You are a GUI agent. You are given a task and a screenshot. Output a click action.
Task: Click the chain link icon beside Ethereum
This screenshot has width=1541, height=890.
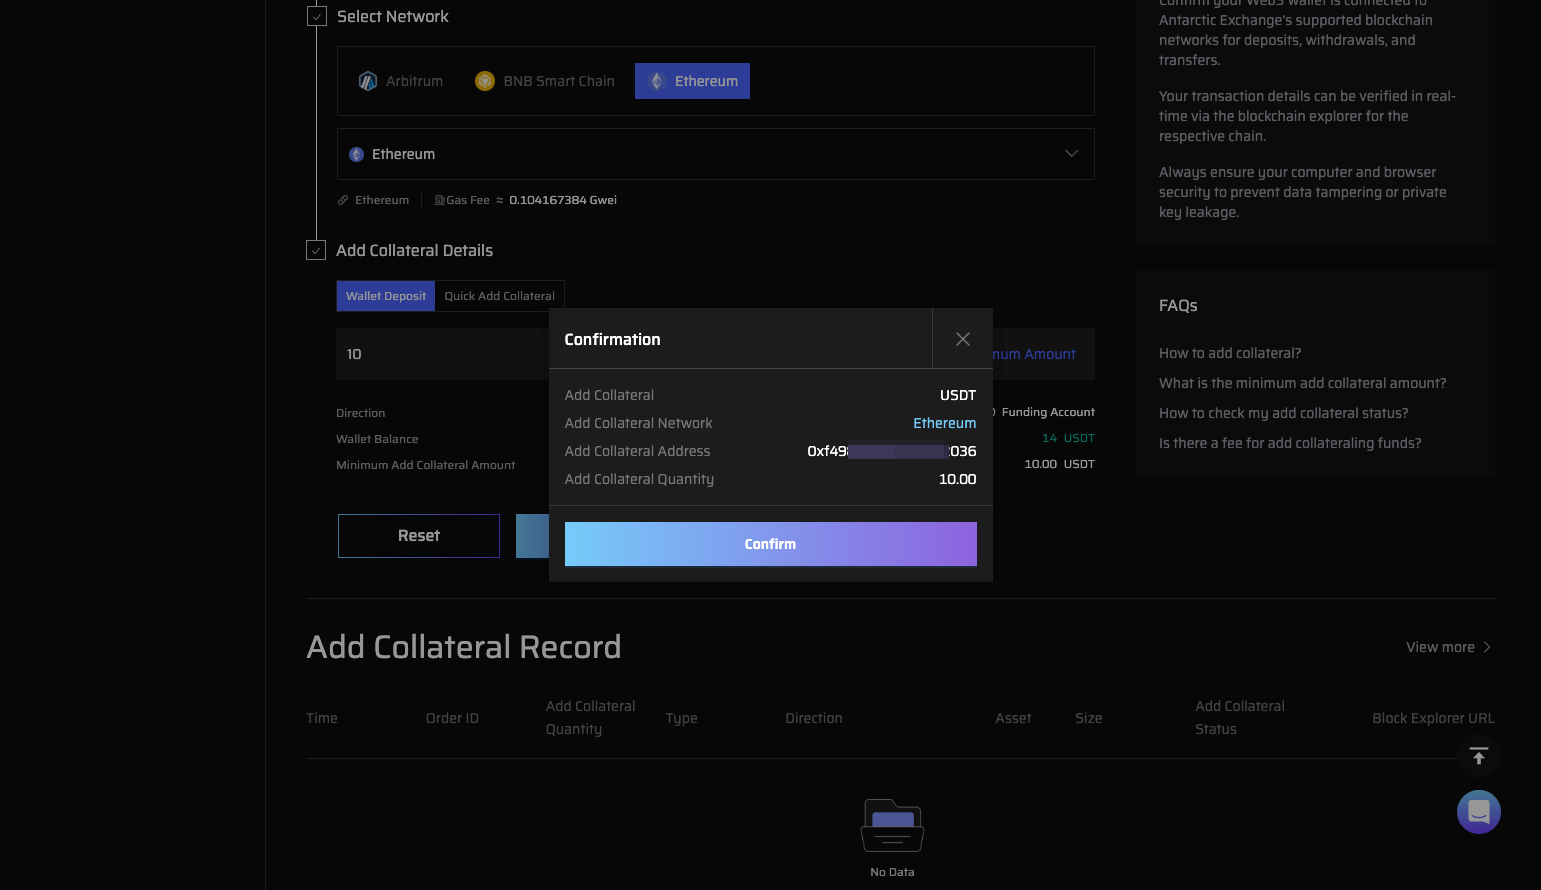(343, 200)
